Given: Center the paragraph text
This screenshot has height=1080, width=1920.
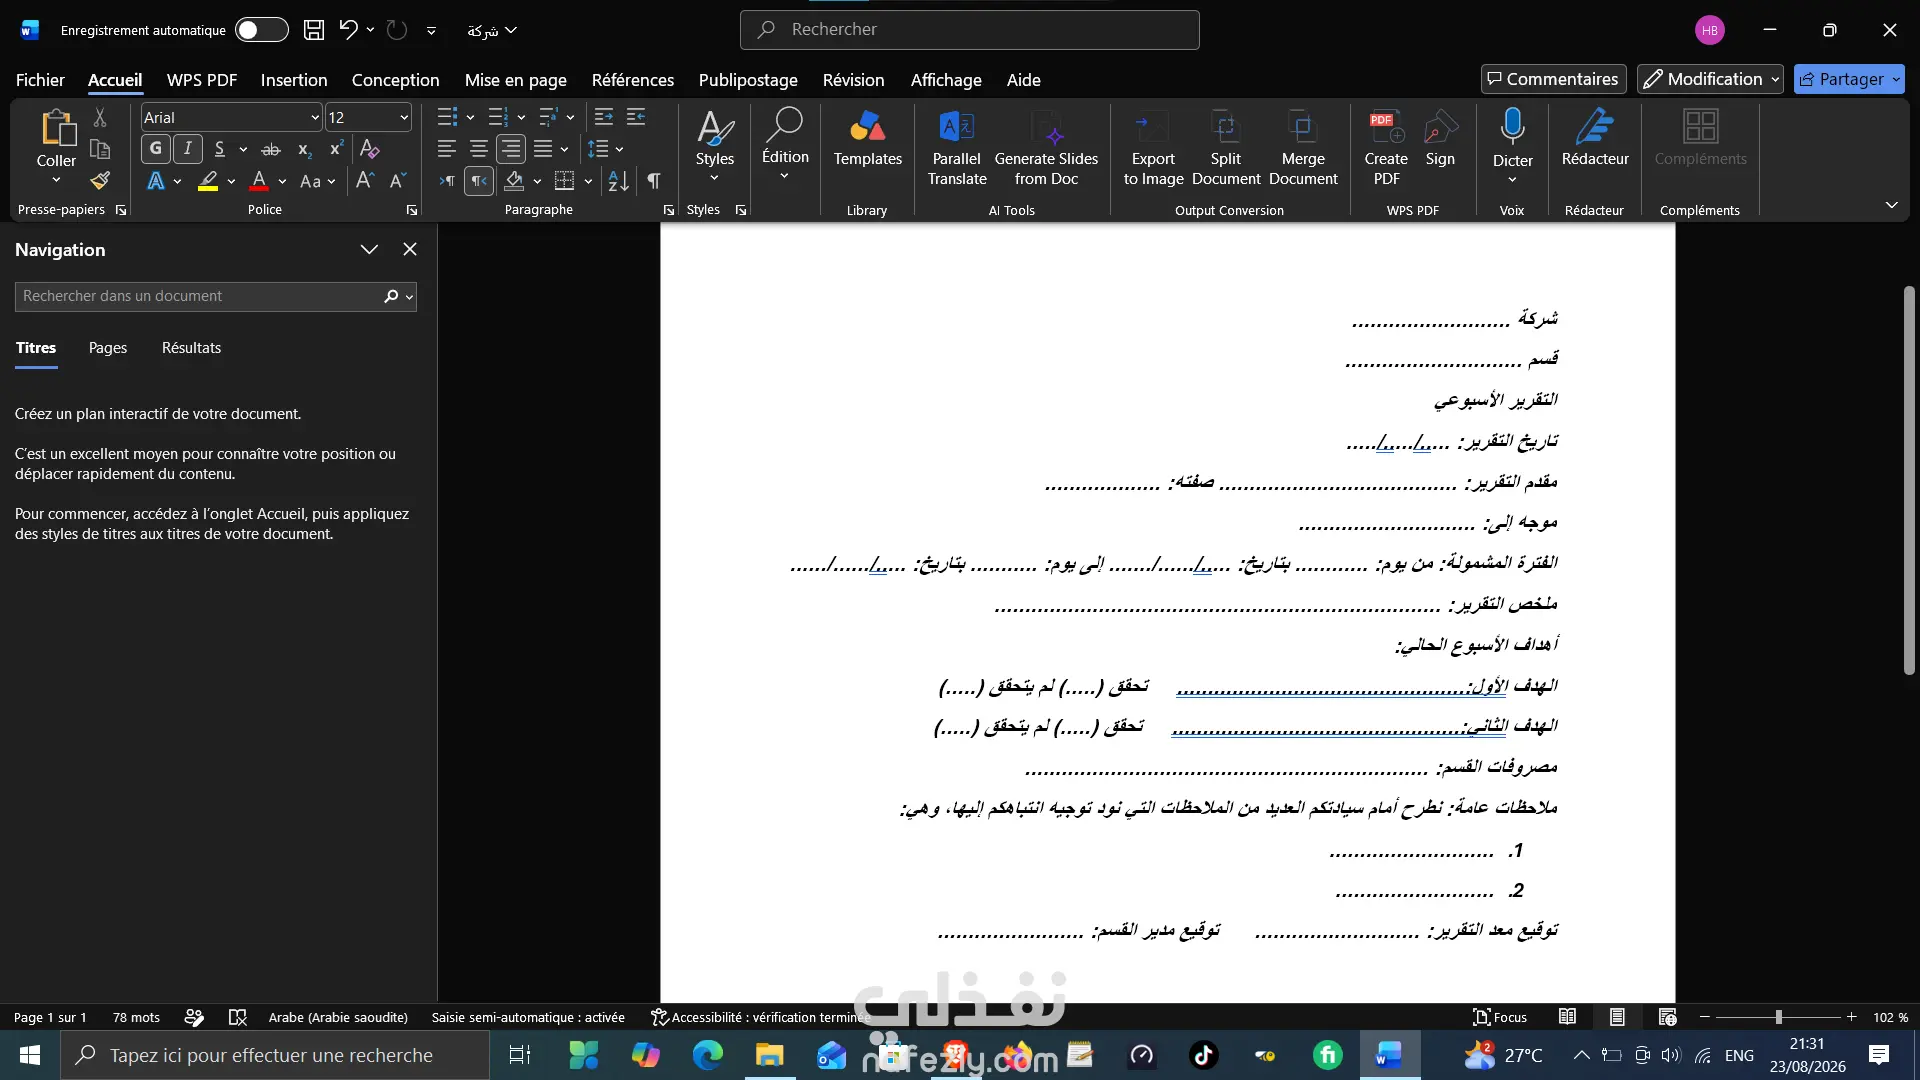Looking at the screenshot, I should pos(479,149).
